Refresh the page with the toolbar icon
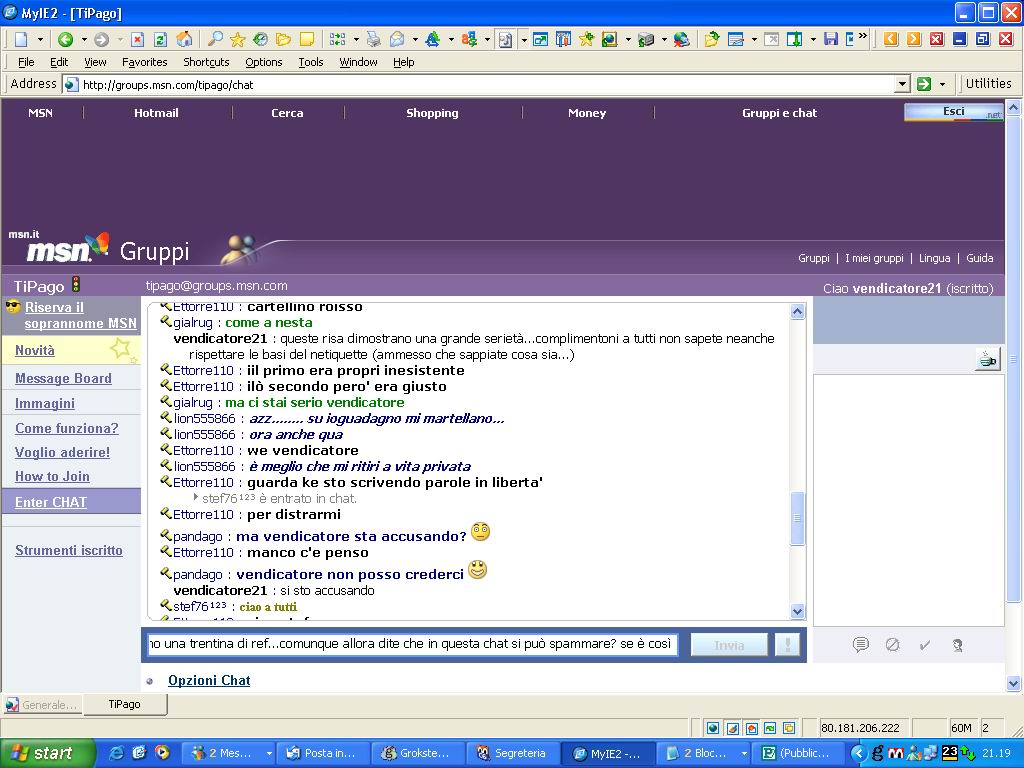The width and height of the screenshot is (1024, 768). (160, 40)
